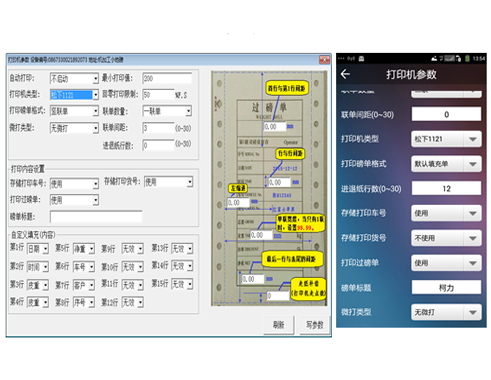Image resolution: width=491 pixels, height=380 pixels.
Task: Click the 最小打印值 input field
Action: tap(167, 79)
